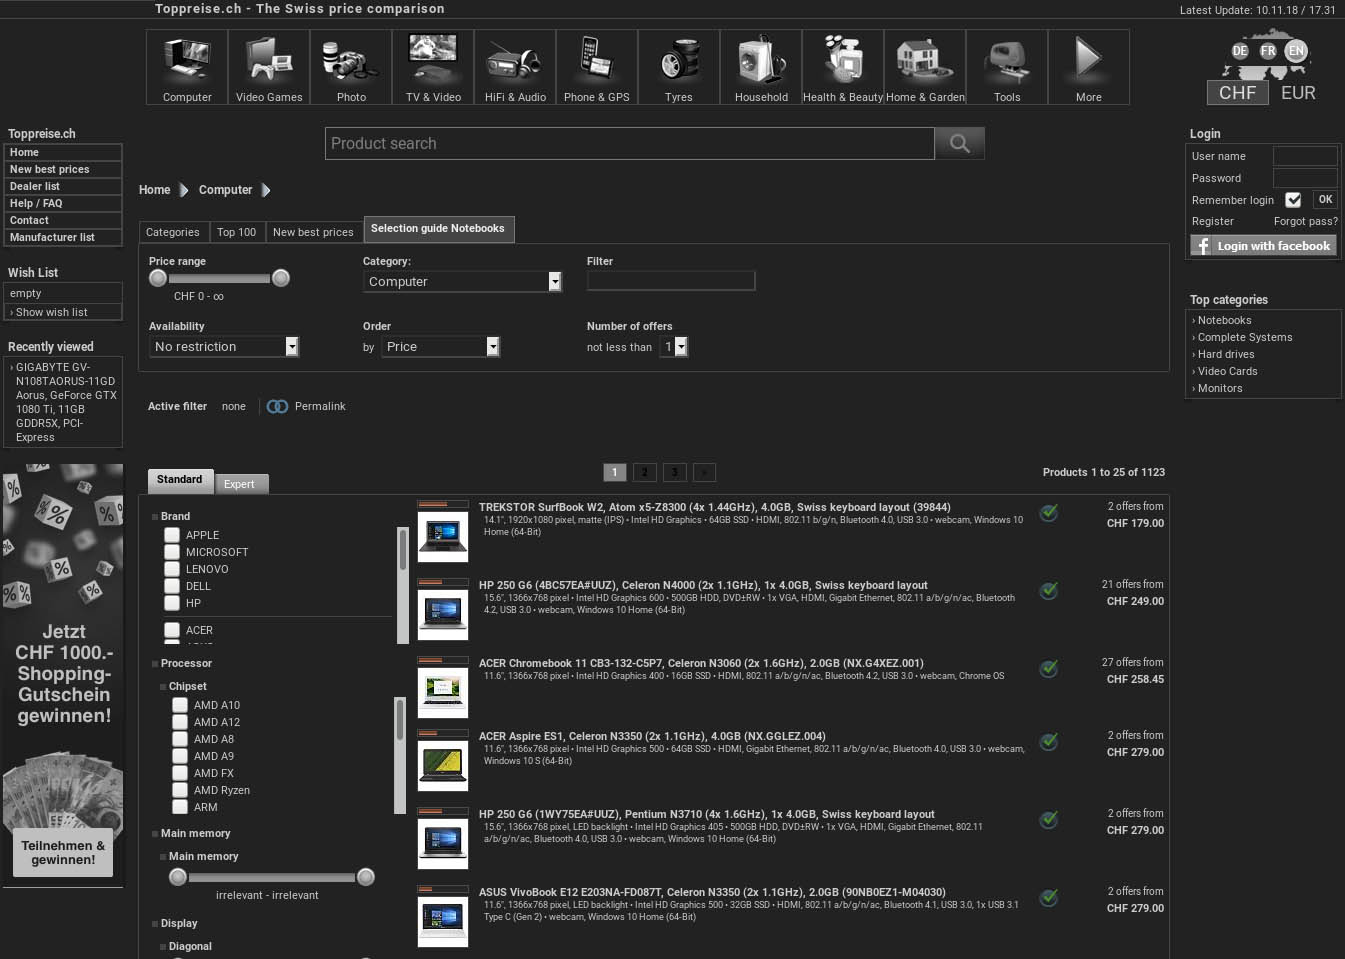Viewport: 1345px width, 959px height.
Task: Open the Photo category icon
Action: point(351,67)
